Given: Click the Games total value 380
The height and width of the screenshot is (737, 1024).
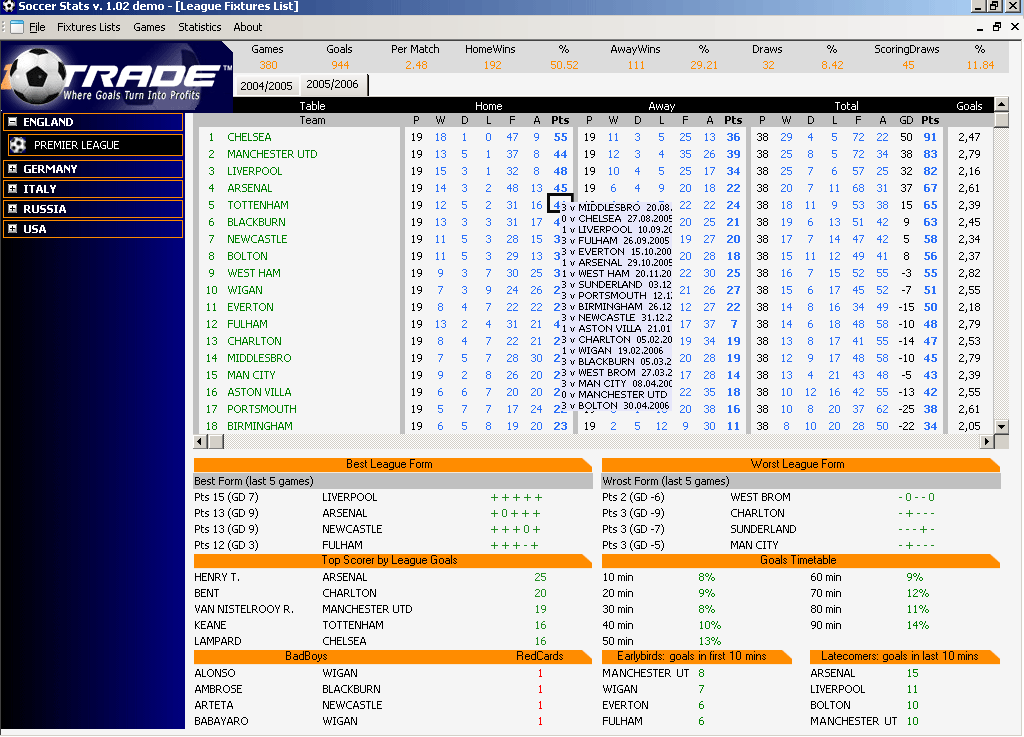Looking at the screenshot, I should point(268,65).
